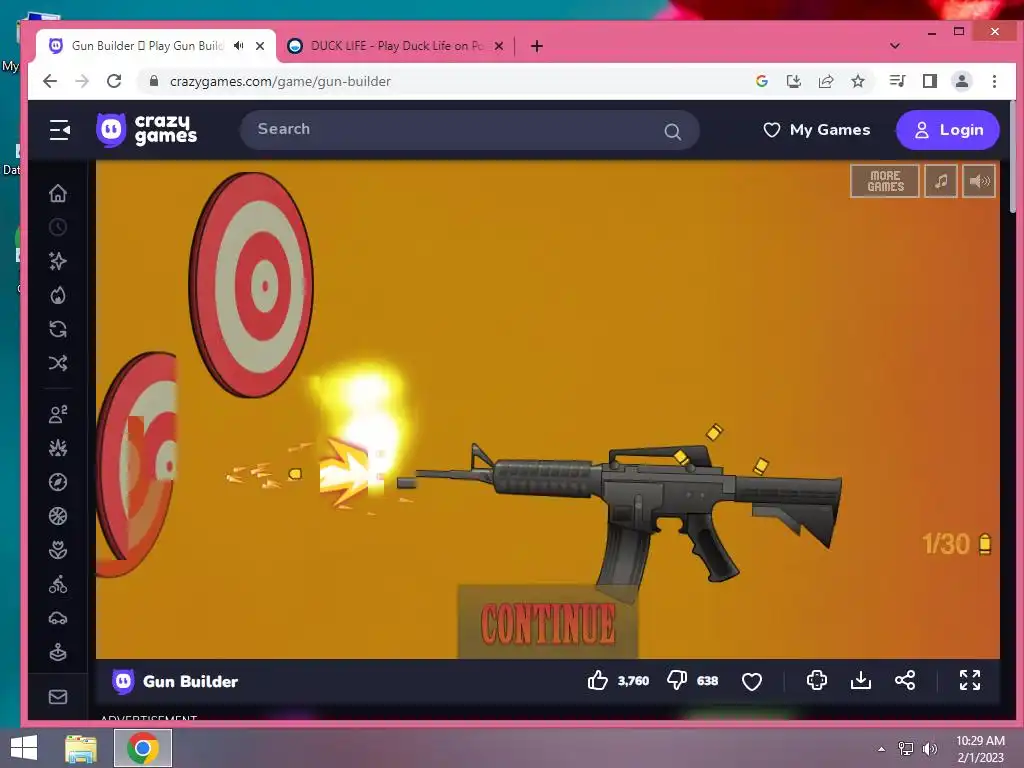Bookmark this page with the star

857,81
